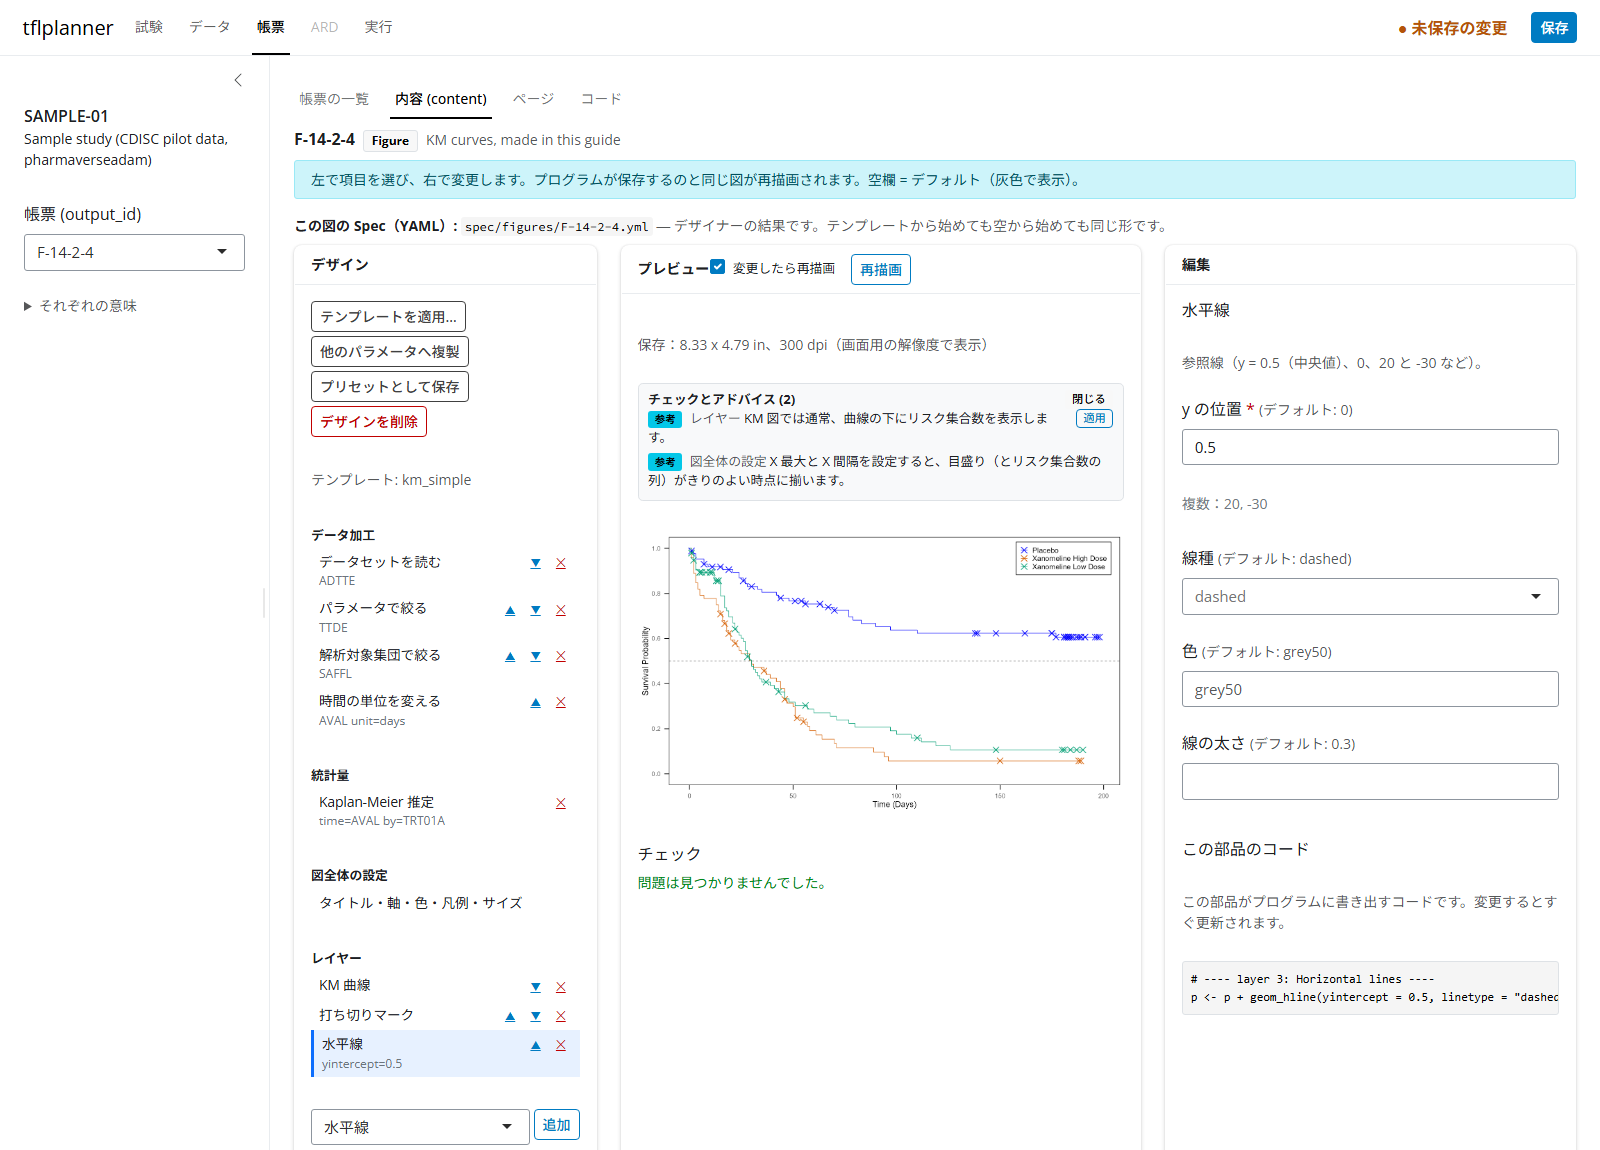Open the 帳票 output_id dropdown
The image size is (1600, 1150).
point(134,253)
